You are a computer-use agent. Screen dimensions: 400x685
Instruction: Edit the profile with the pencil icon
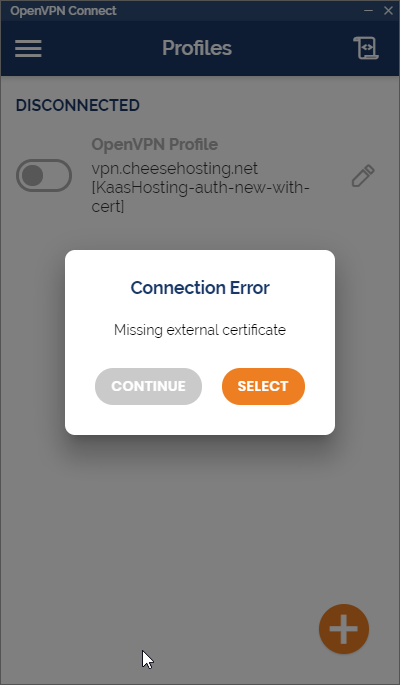363,176
